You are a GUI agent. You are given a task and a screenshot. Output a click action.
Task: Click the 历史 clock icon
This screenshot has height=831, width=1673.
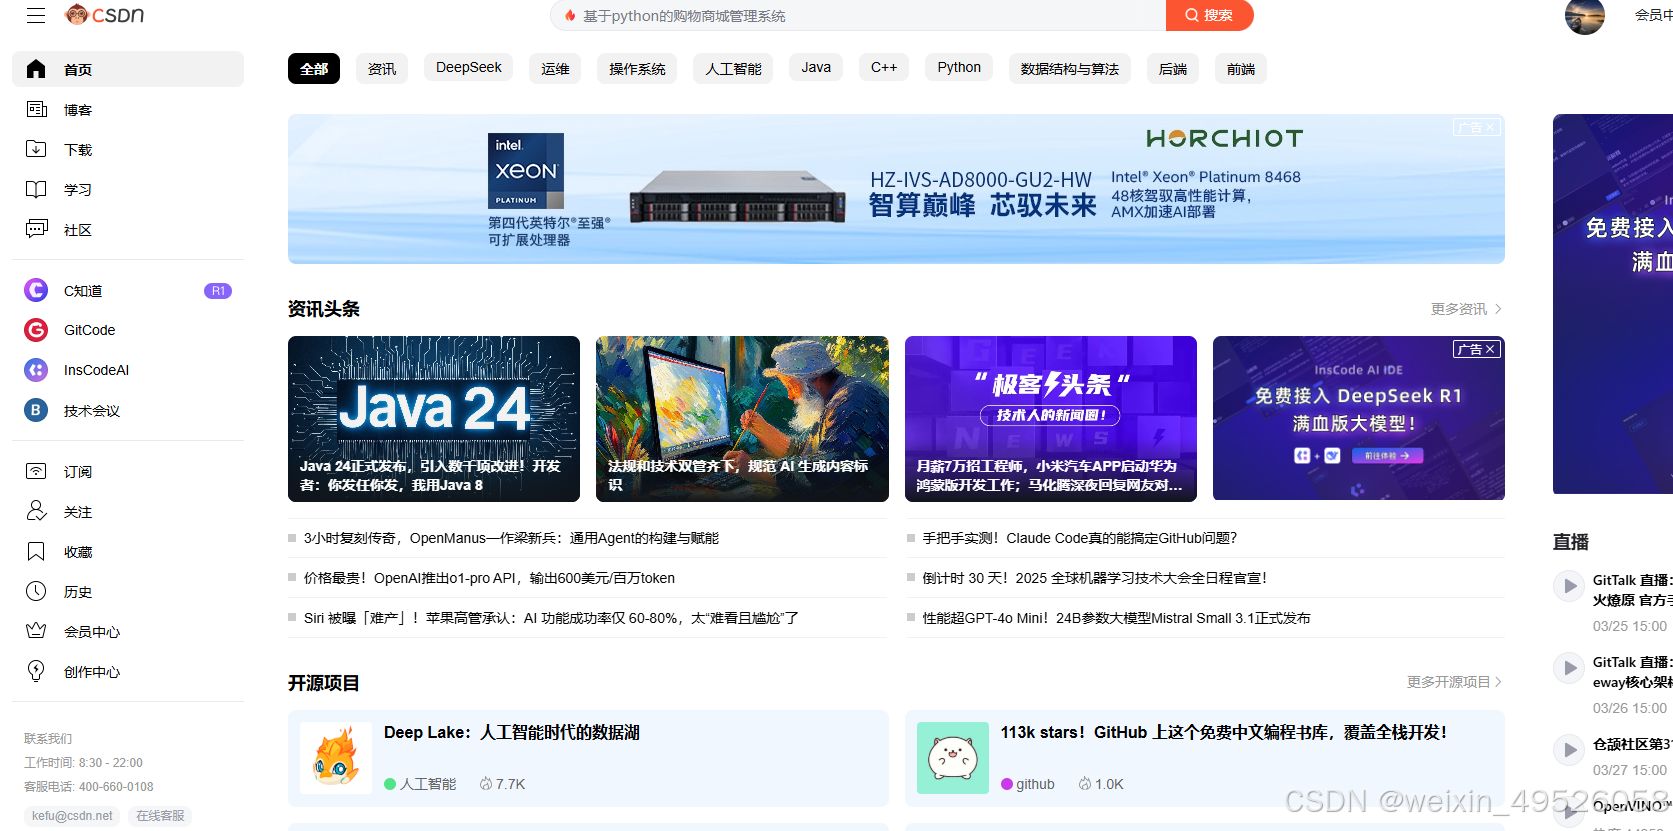pyautogui.click(x=36, y=591)
